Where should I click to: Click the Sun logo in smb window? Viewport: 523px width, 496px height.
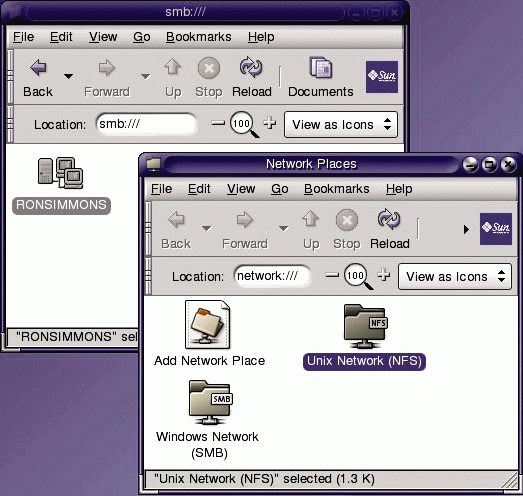tap(382, 77)
